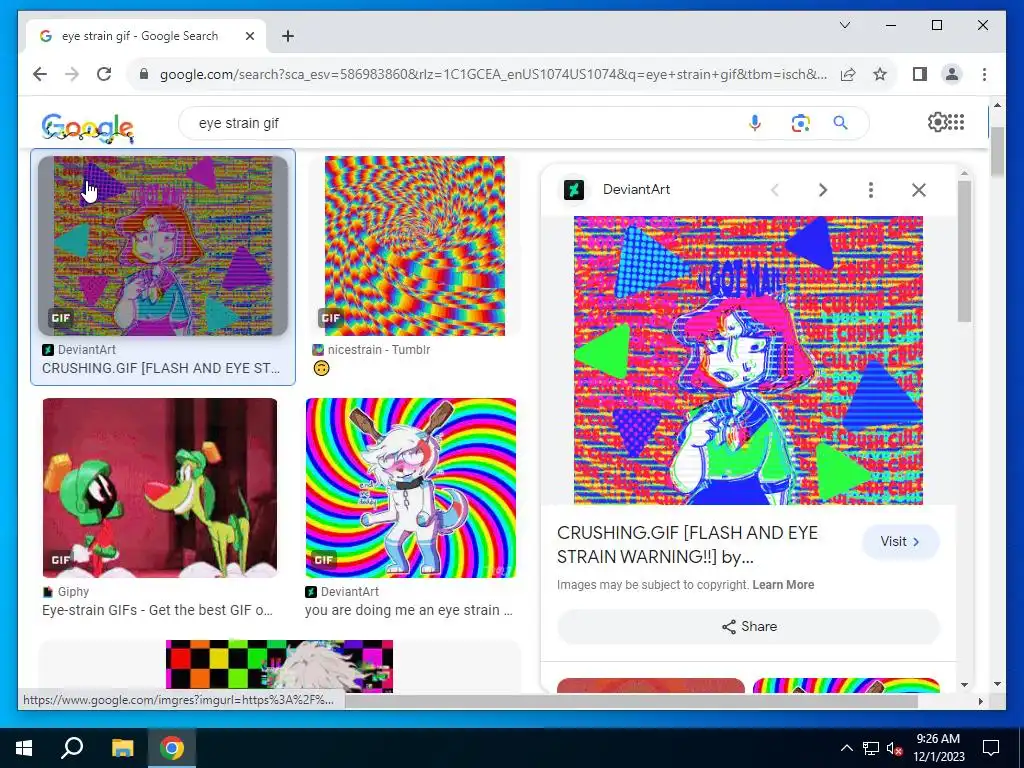Open the CRUSHING.GIF preview title link
This screenshot has width=1024, height=768.
pyautogui.click(x=687, y=544)
